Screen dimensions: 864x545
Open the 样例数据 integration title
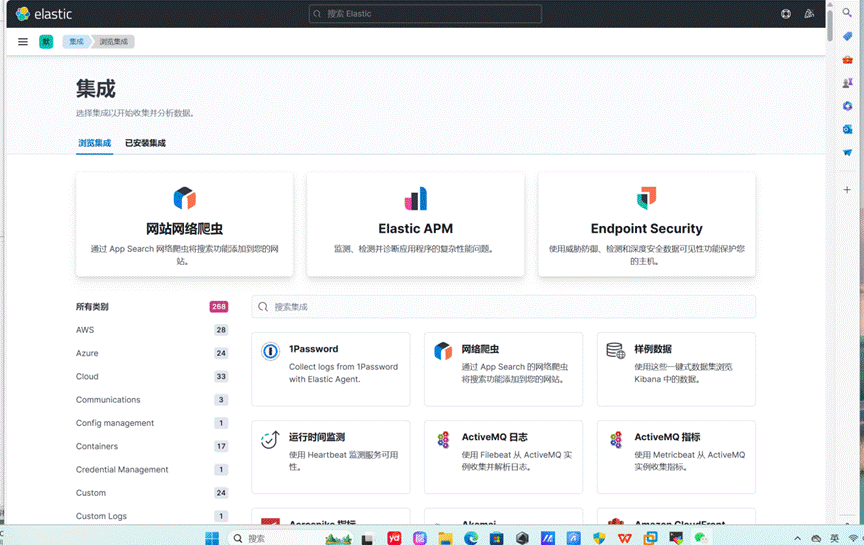(653, 349)
